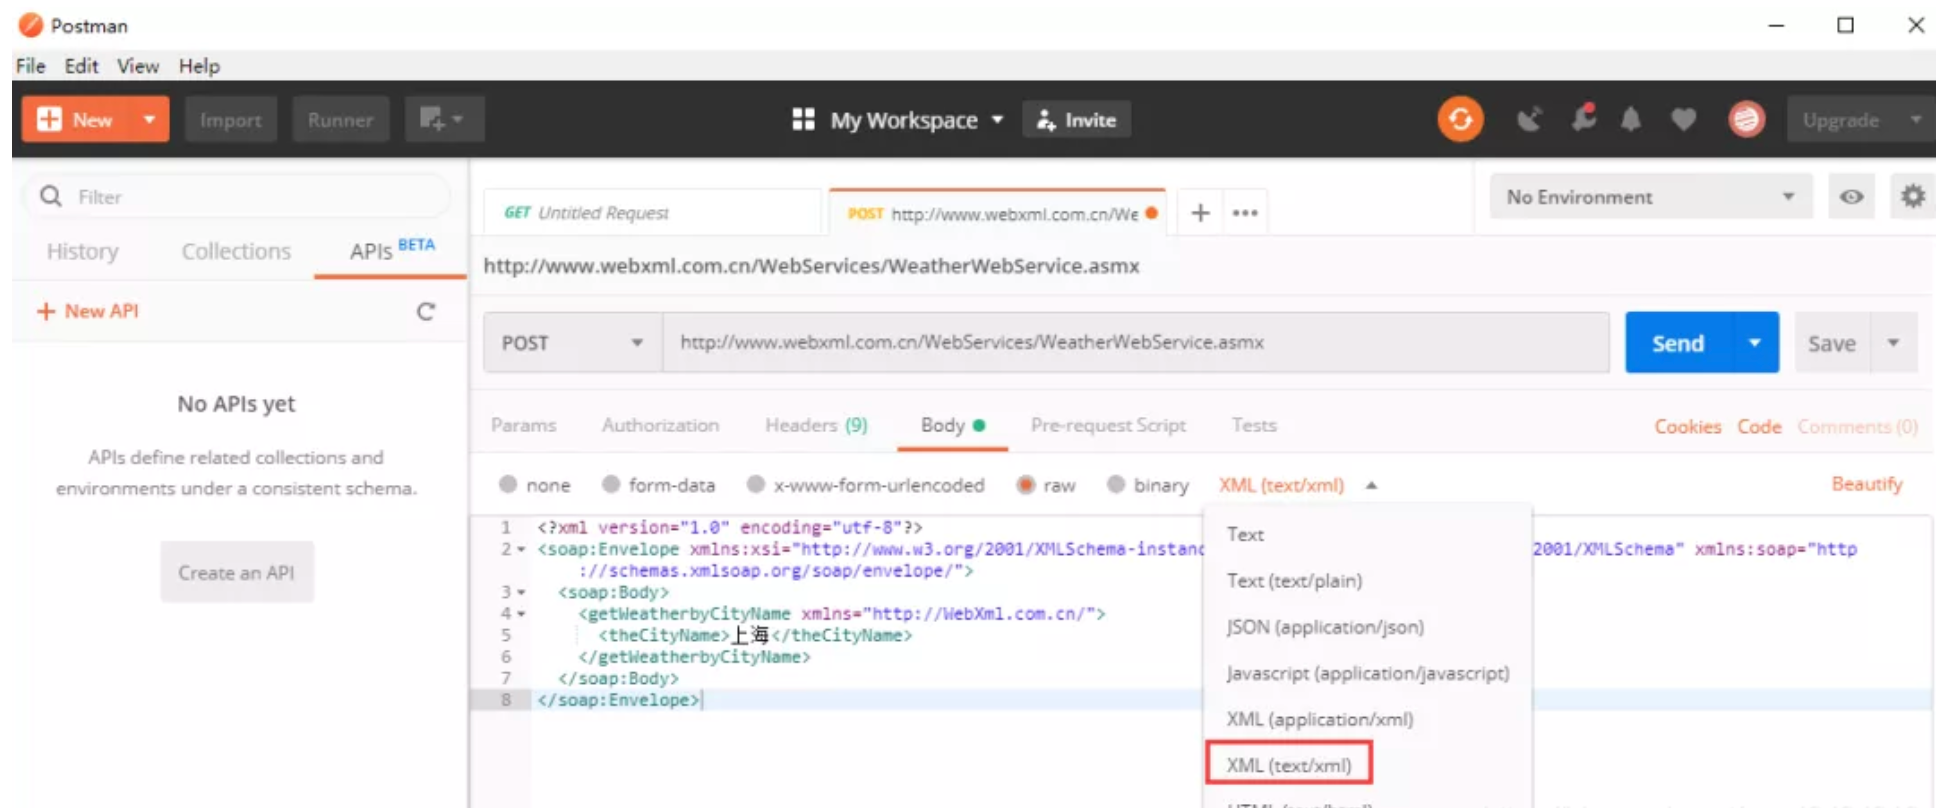Open the user avatar menu
The width and height of the screenshot is (1942, 808).
pyautogui.click(x=1746, y=120)
